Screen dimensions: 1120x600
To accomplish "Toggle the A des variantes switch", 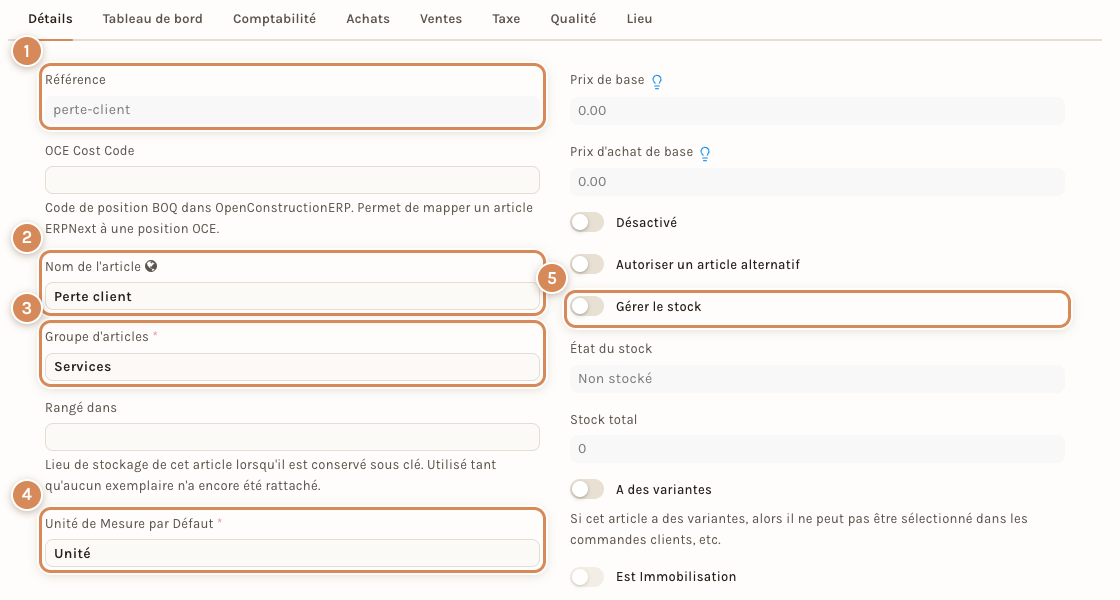I will coord(587,489).
